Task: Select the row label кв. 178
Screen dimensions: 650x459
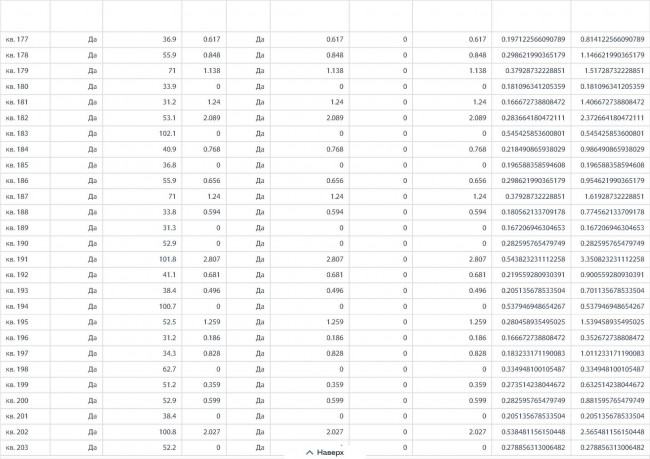Action: point(17,55)
